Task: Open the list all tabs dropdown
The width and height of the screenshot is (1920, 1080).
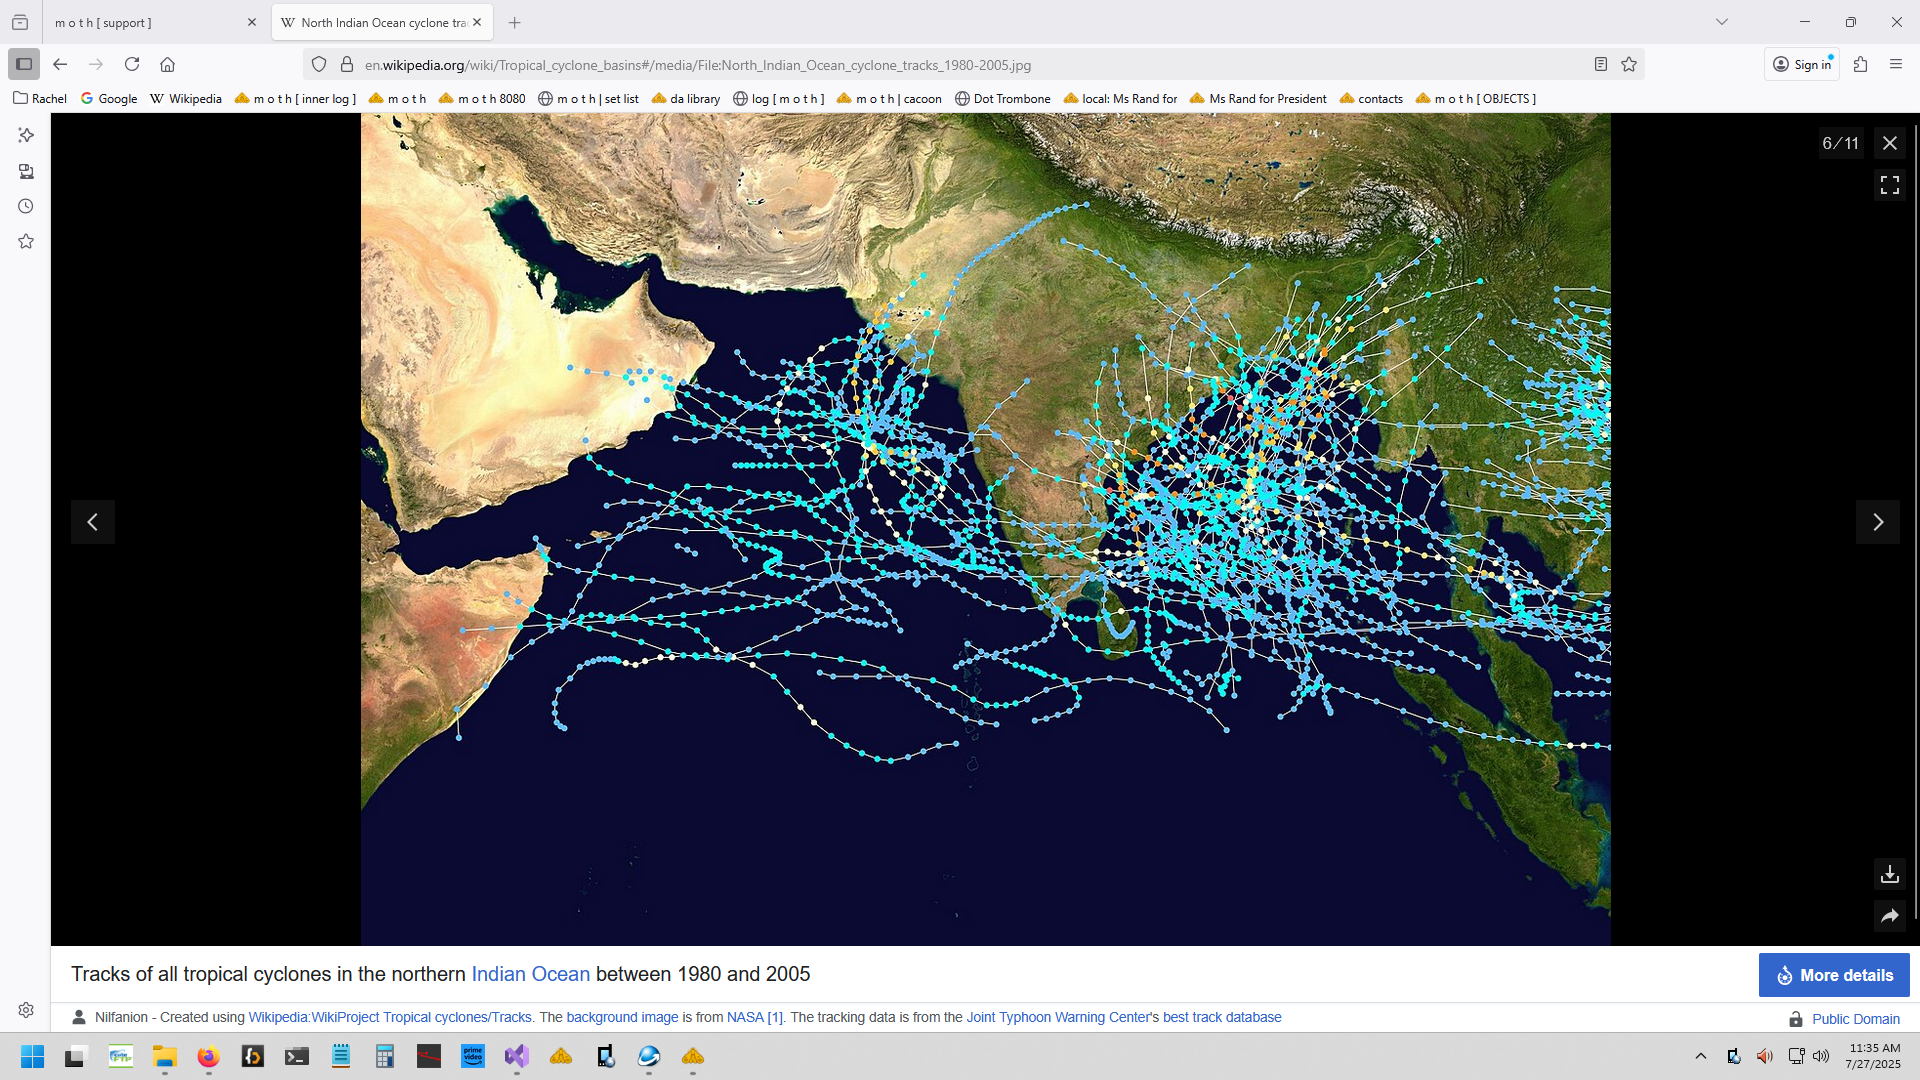Action: [x=1721, y=22]
